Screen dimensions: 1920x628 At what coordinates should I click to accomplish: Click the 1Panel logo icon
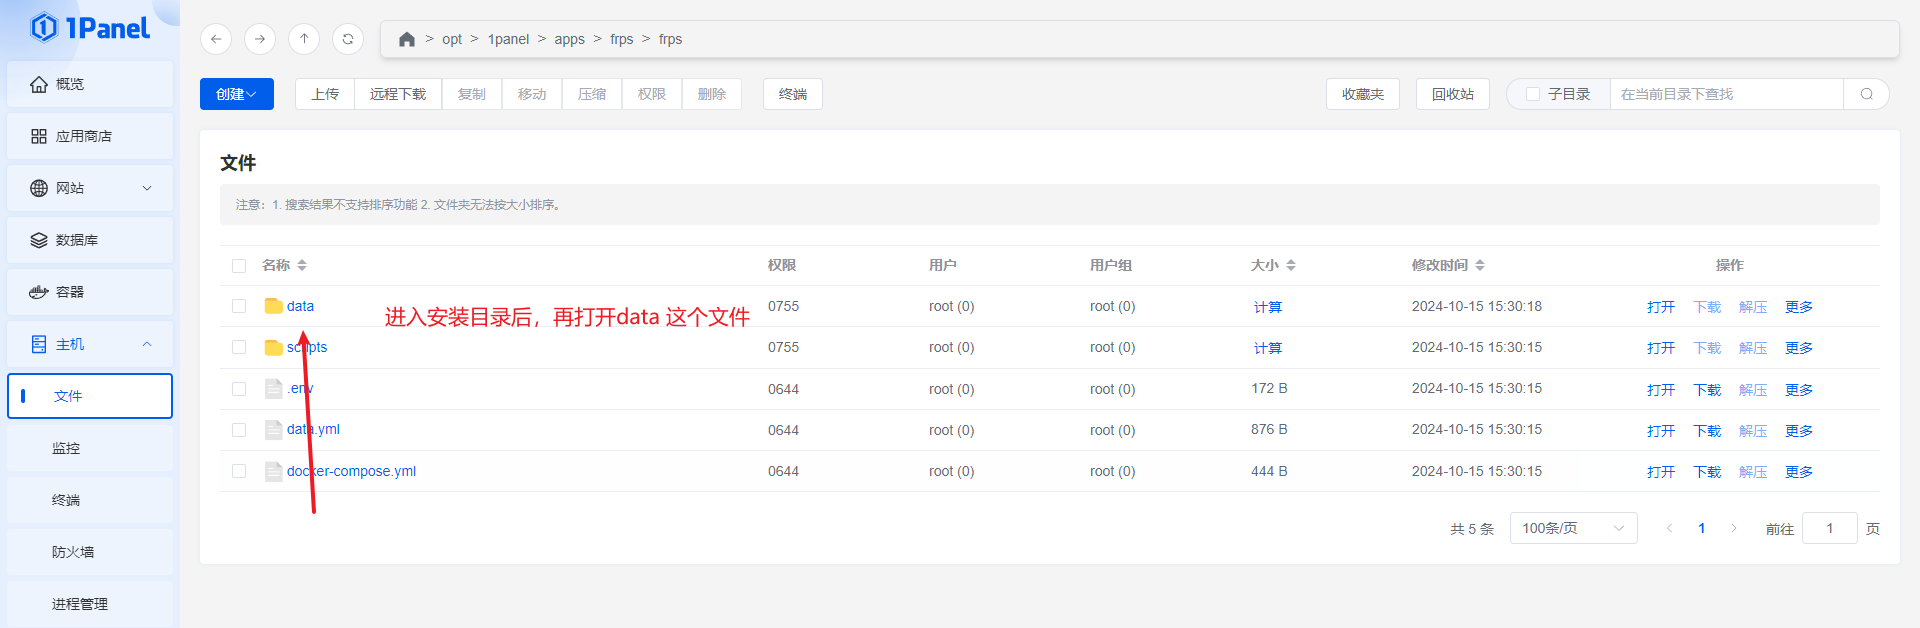click(44, 28)
